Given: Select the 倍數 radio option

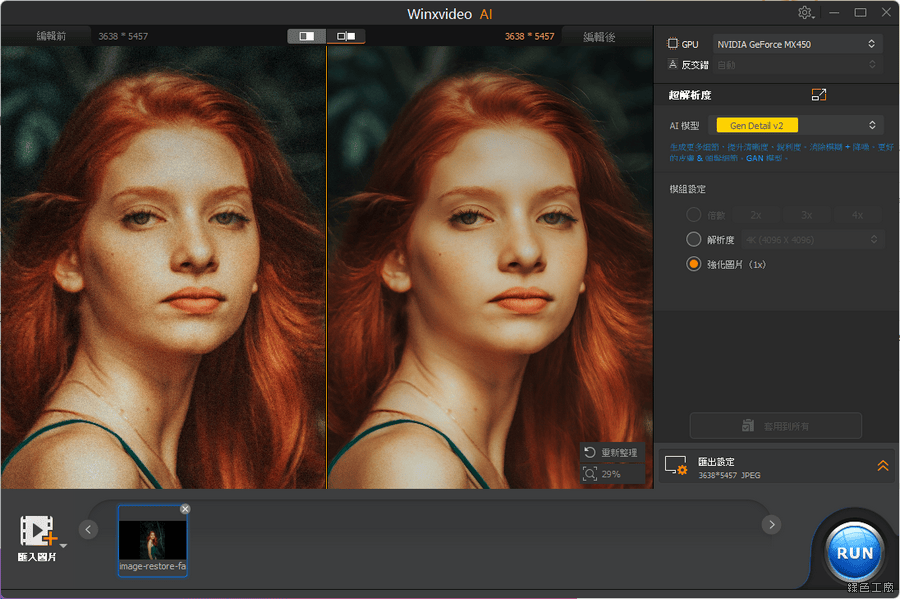Looking at the screenshot, I should pyautogui.click(x=693, y=215).
